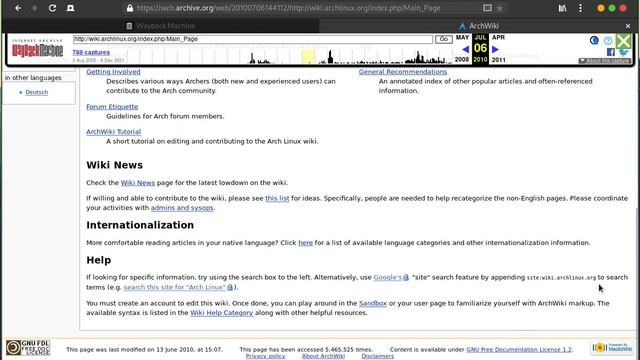Click the site:wiki.archlinux.org code text
640x360 pixels.
(x=561, y=278)
